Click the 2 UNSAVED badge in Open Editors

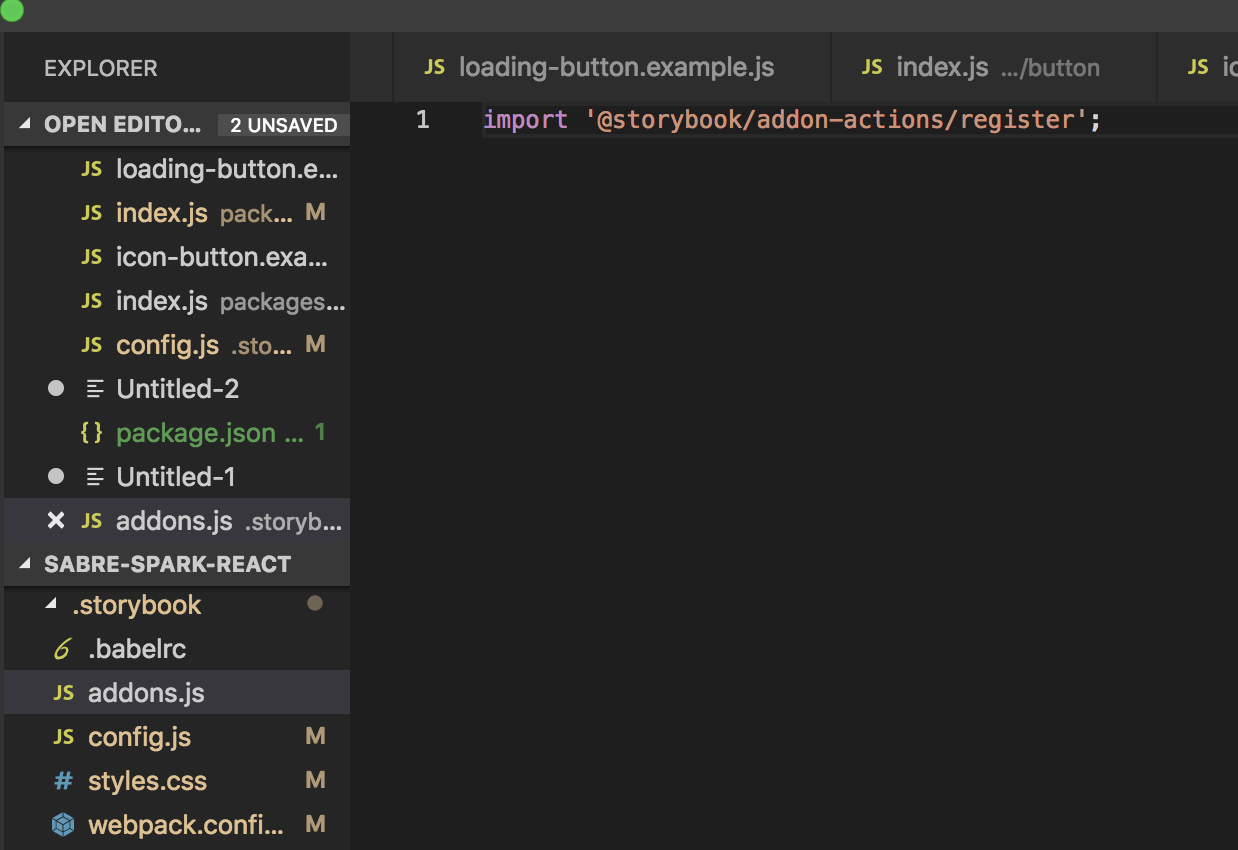283,124
